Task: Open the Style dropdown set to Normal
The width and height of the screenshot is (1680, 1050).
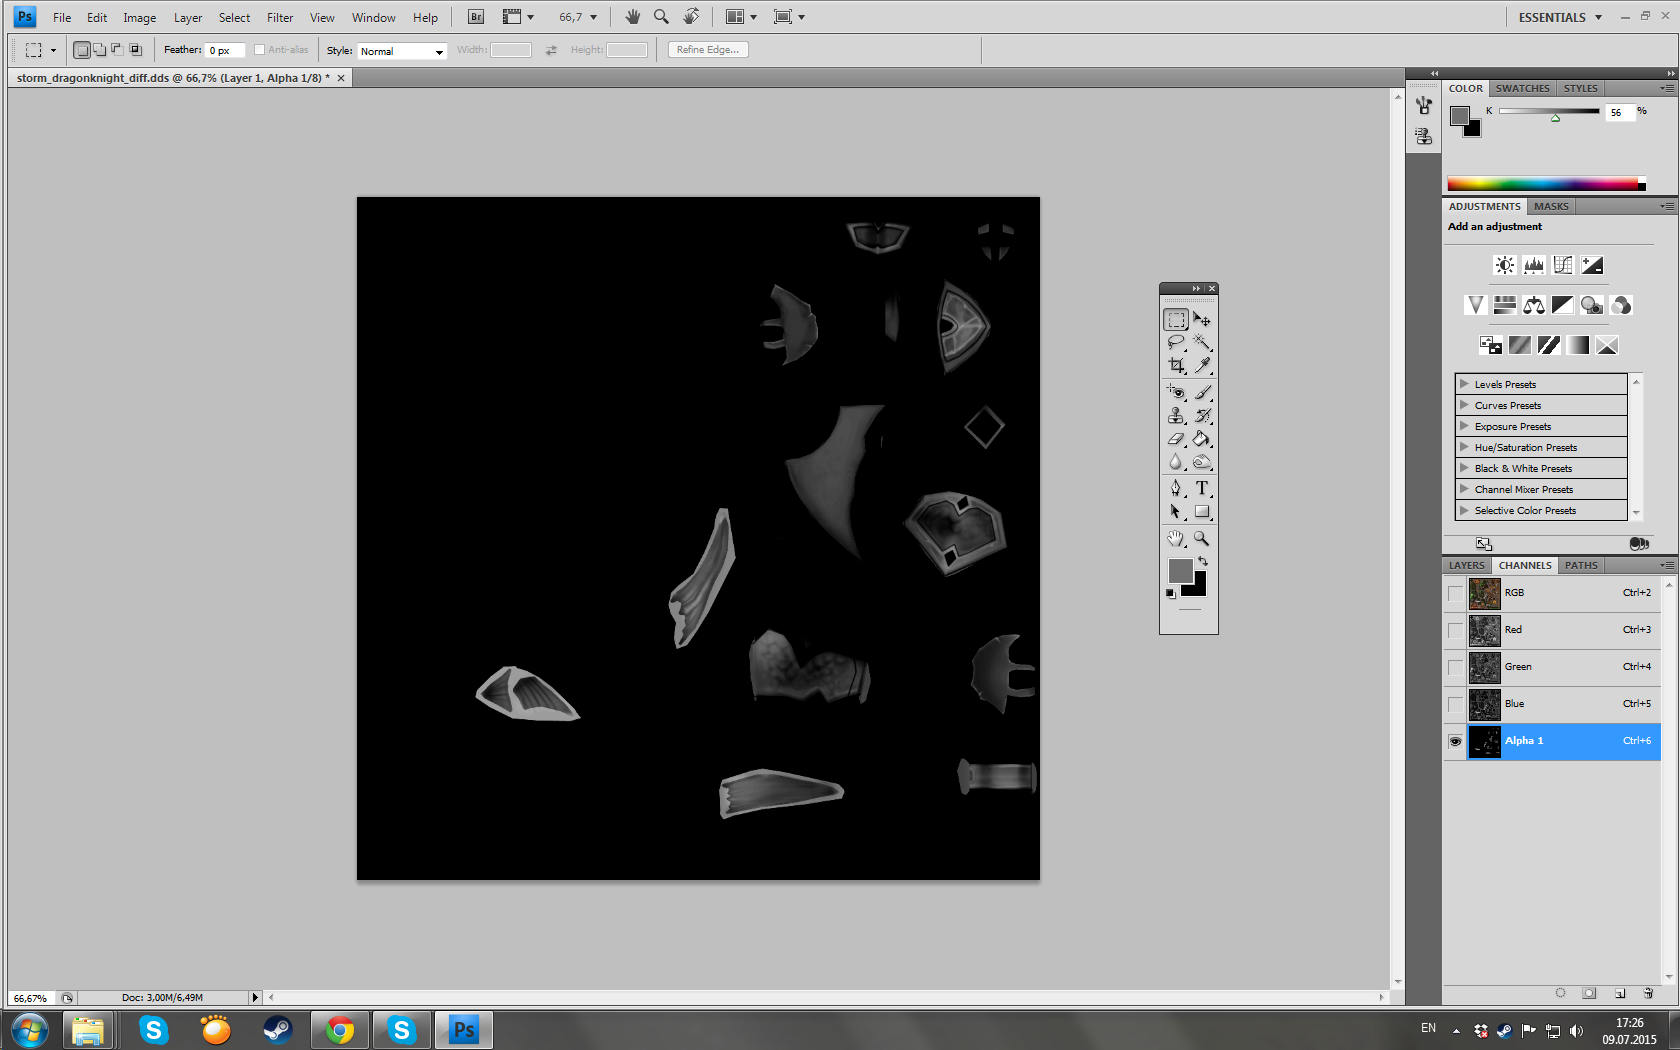Action: pyautogui.click(x=402, y=51)
